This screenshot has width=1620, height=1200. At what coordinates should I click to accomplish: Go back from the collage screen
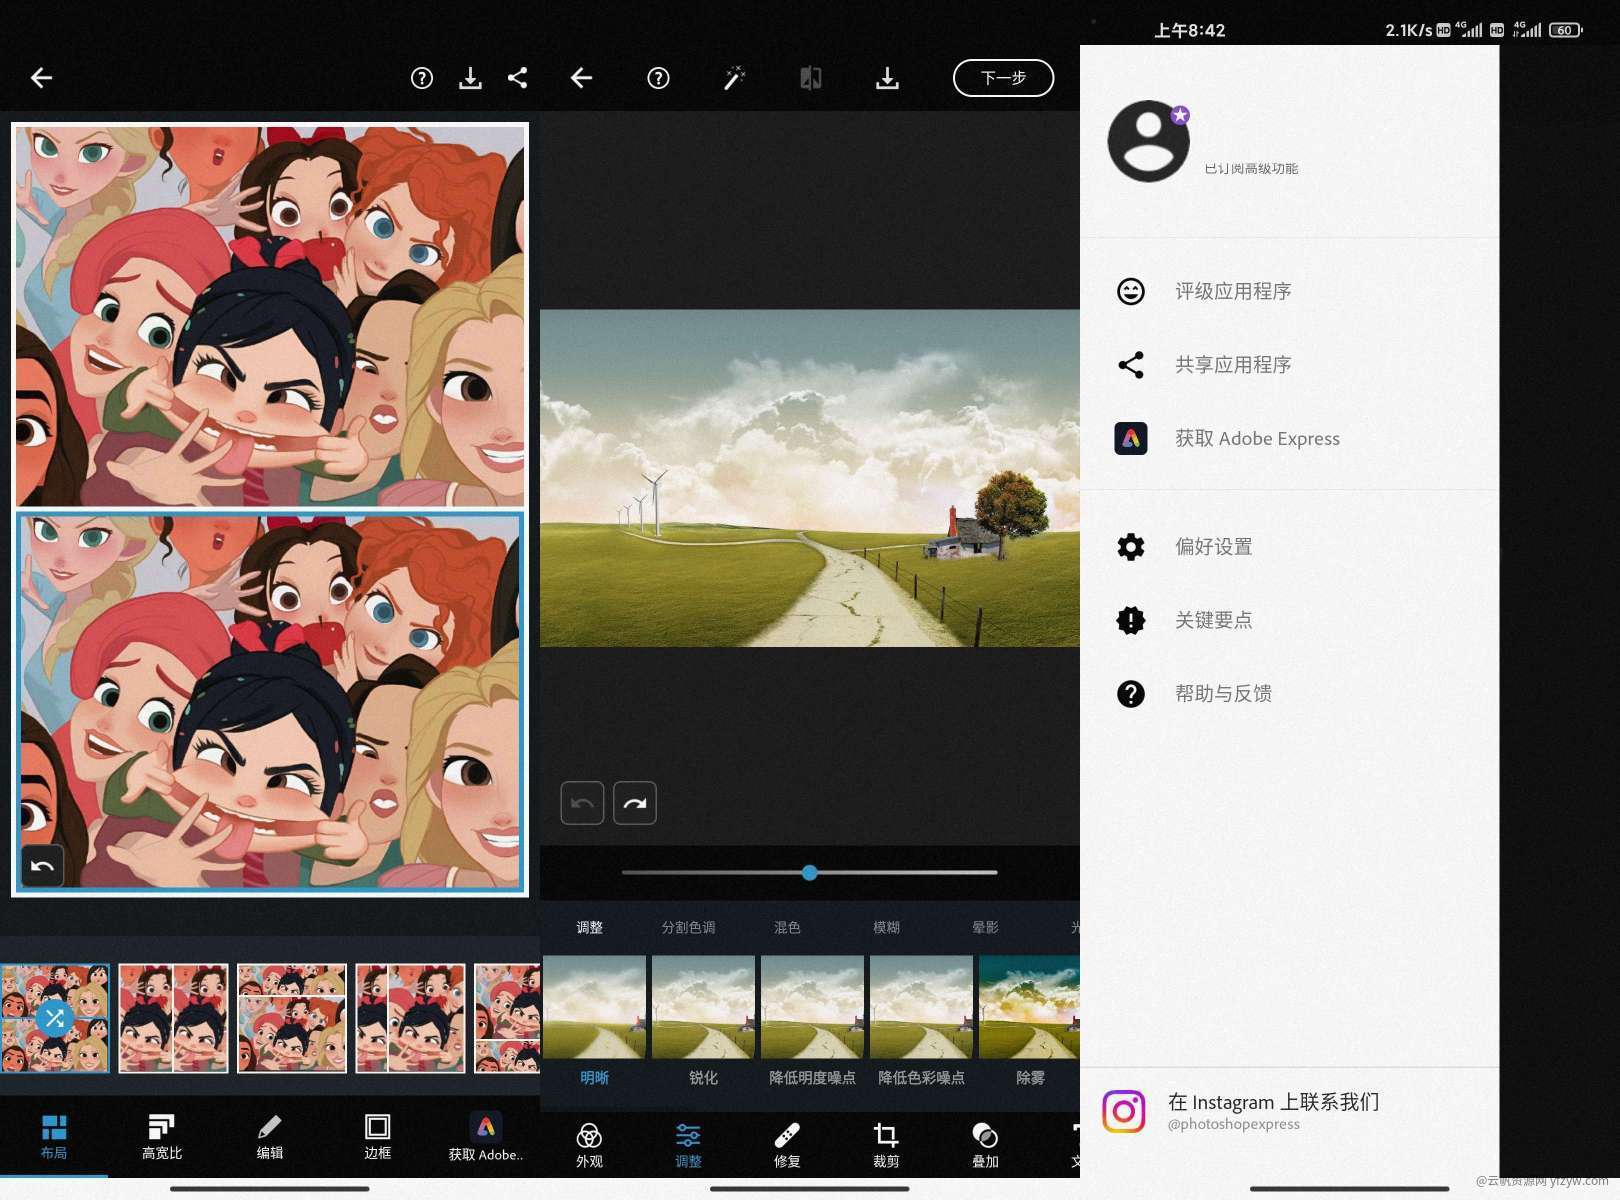click(41, 78)
